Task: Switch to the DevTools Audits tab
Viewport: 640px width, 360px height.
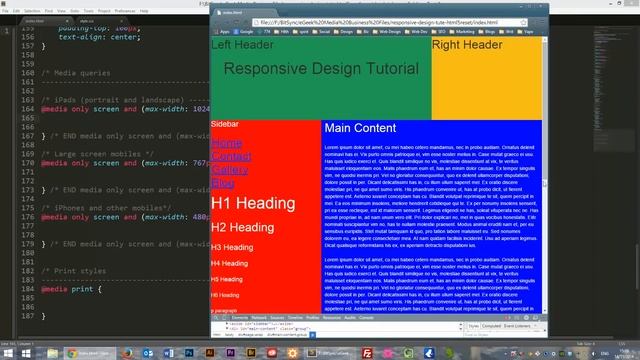Action: point(350,318)
